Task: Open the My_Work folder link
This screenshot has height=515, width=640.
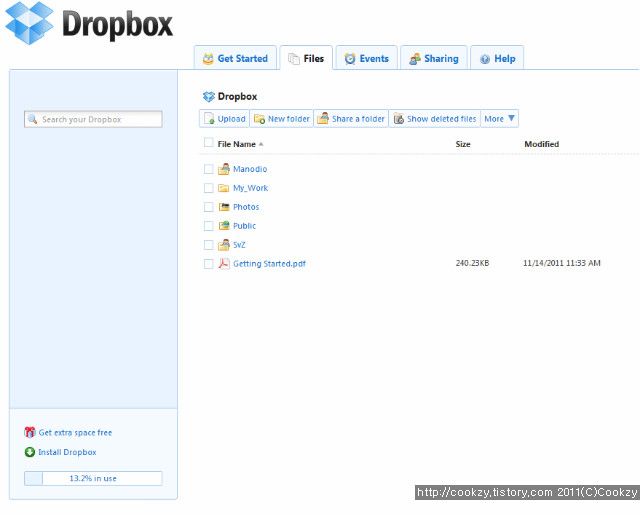Action: click(250, 188)
